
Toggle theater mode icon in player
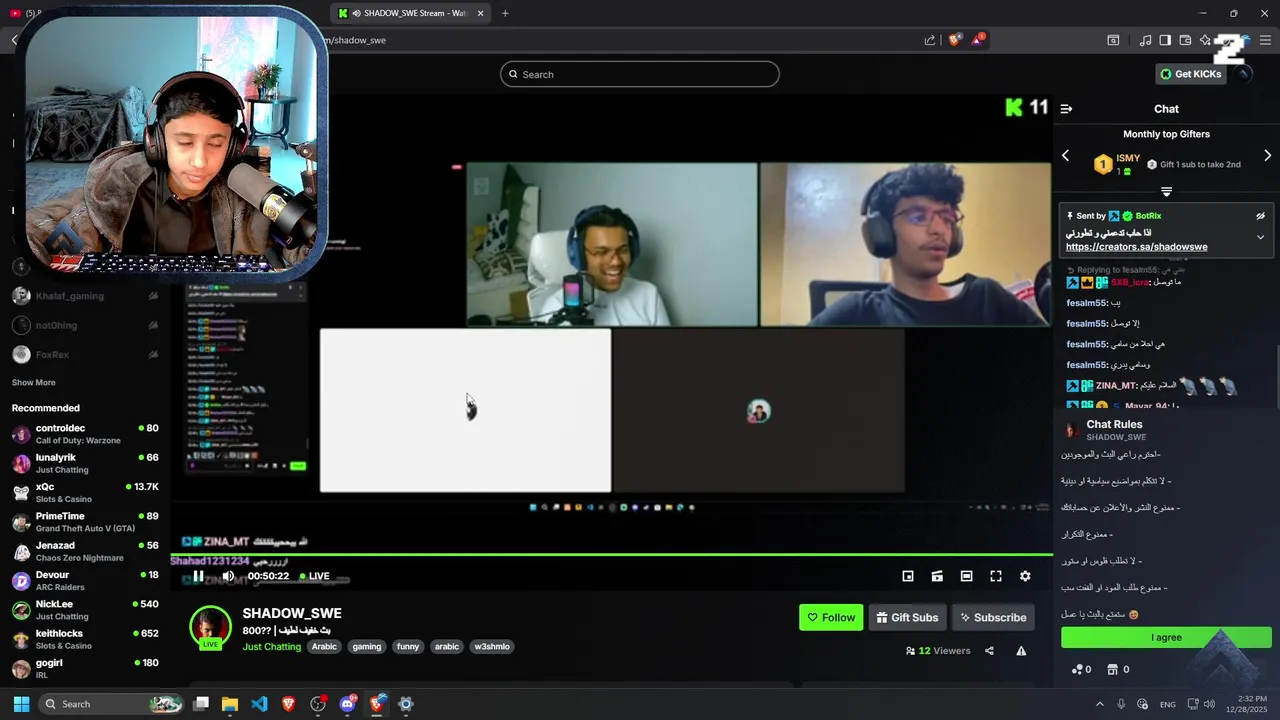(966, 576)
